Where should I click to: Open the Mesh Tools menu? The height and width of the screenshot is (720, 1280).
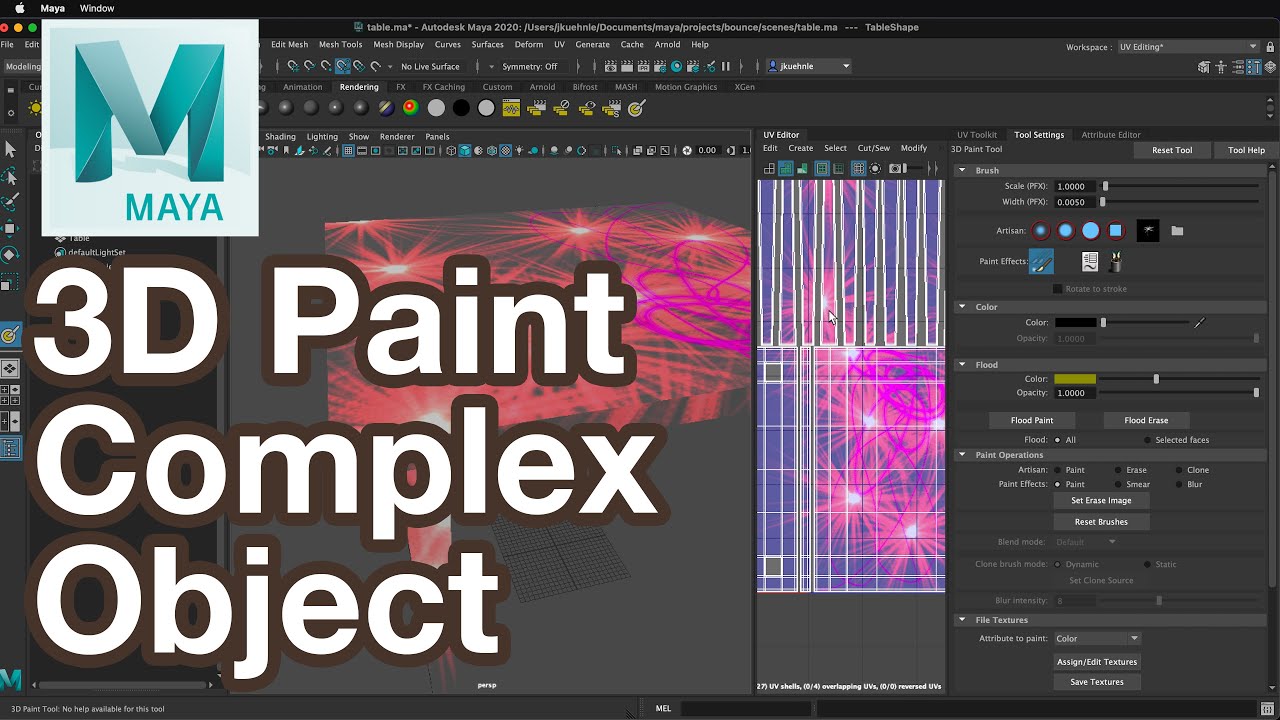(340, 44)
